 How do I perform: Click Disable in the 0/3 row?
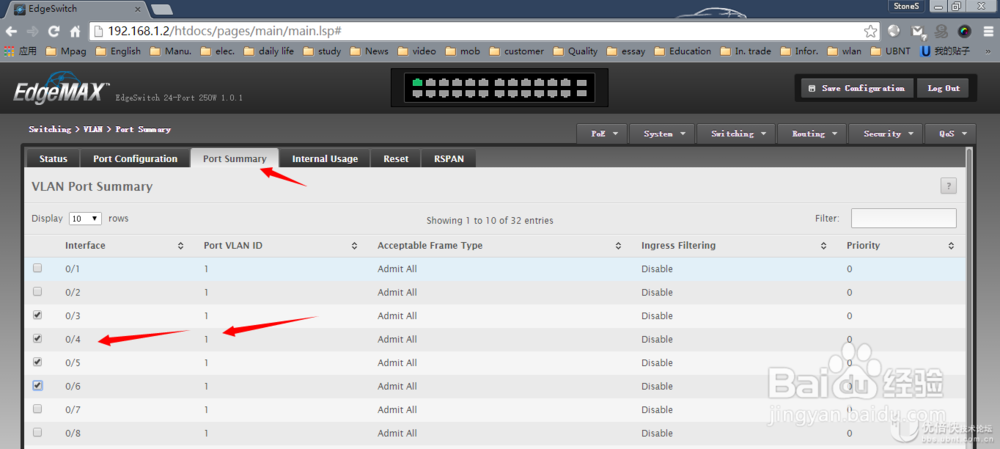pyautogui.click(x=657, y=316)
